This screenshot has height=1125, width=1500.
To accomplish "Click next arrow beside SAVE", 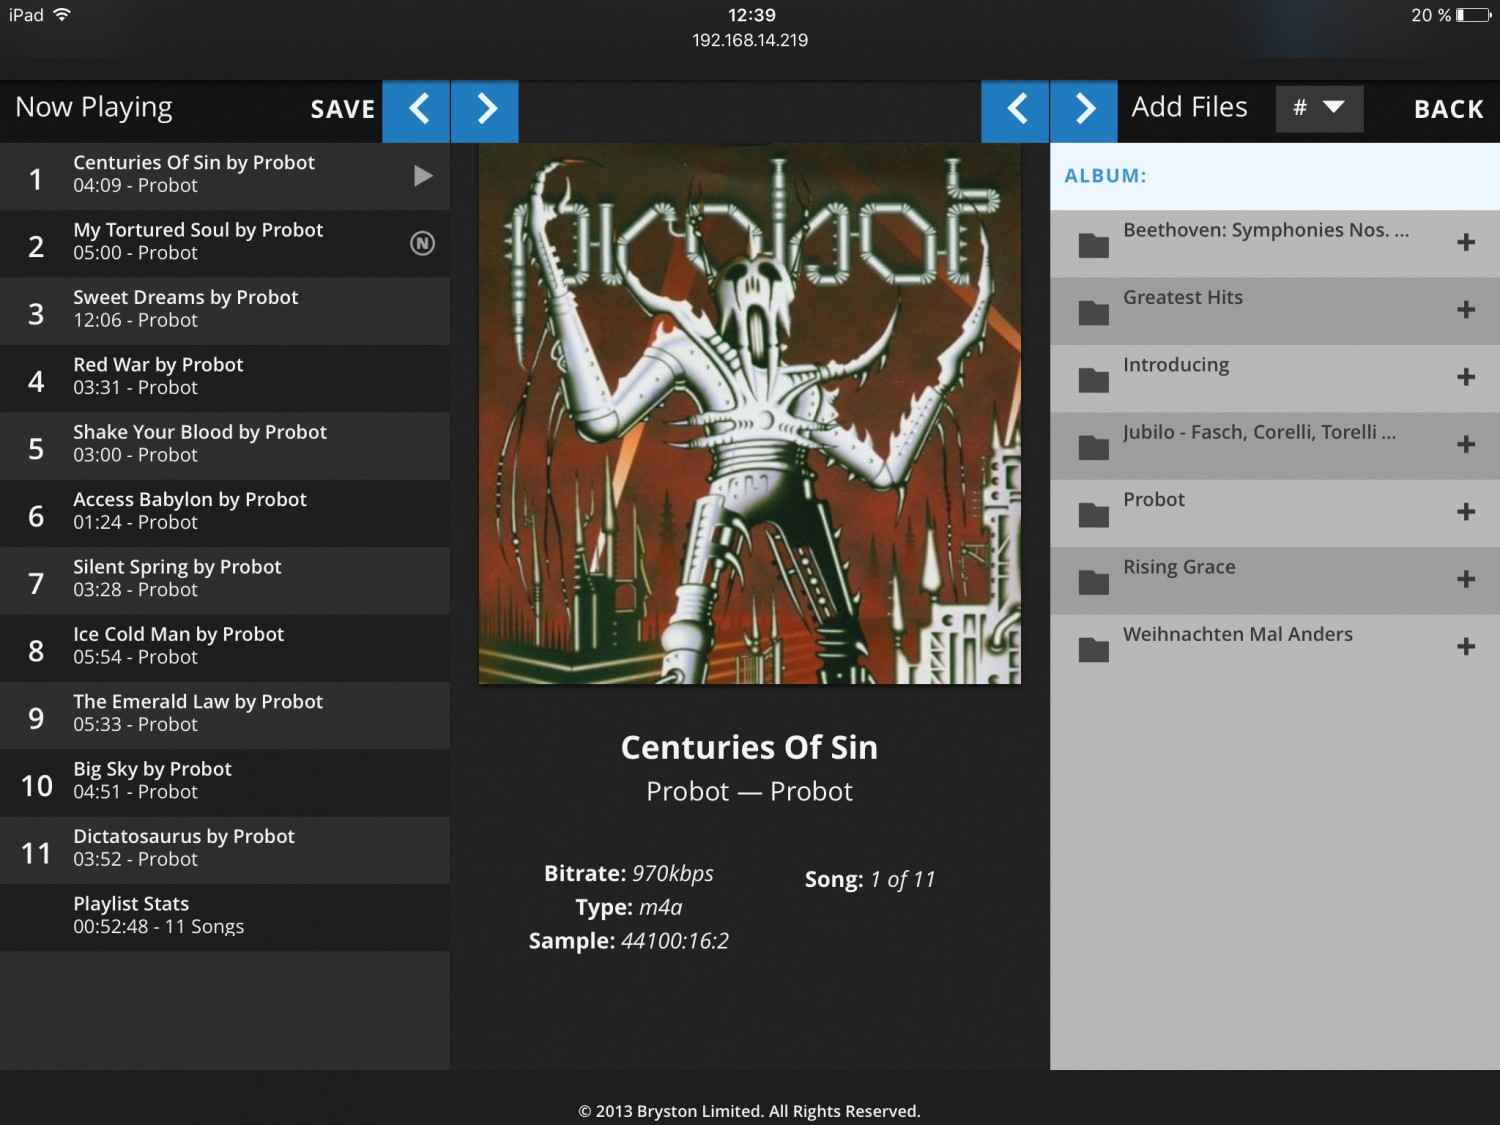I will pyautogui.click(x=485, y=110).
